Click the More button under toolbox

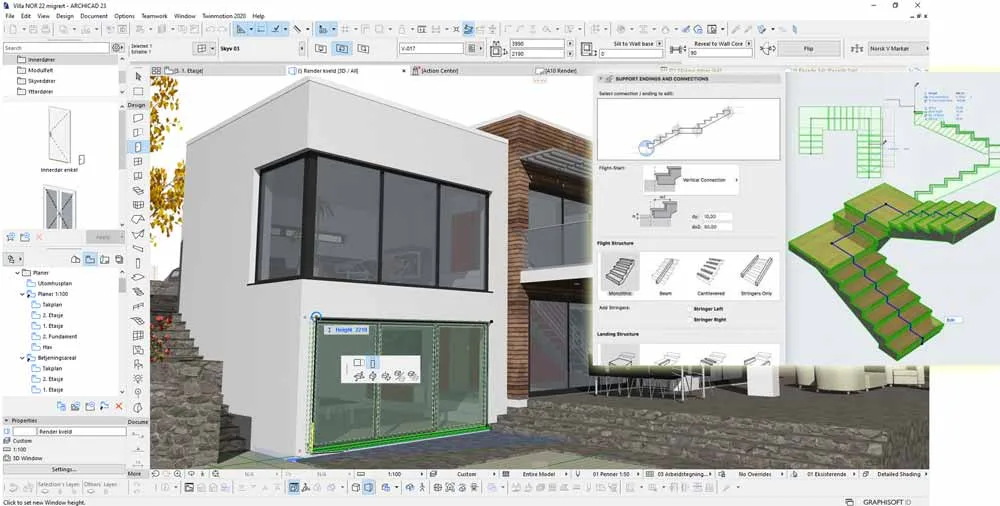click(x=135, y=474)
